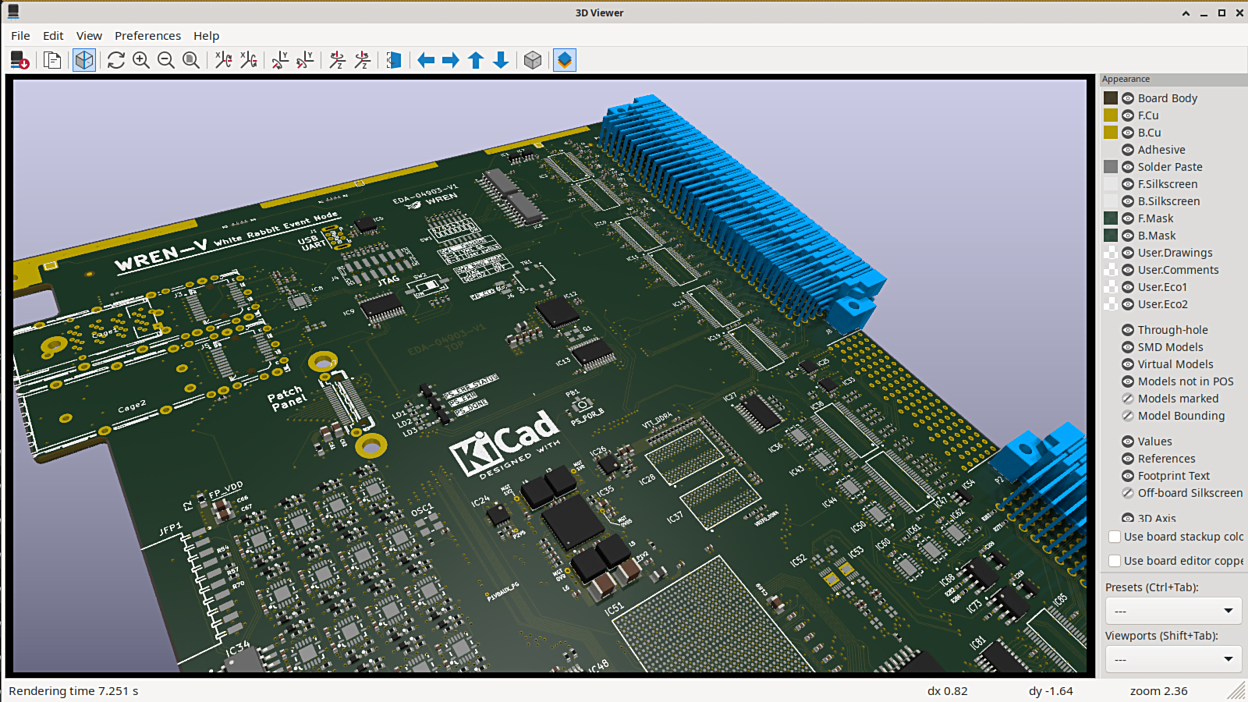Screen dimensions: 1248x702
Task: Click the copy 3D image to clipboard icon
Action: click(52, 60)
